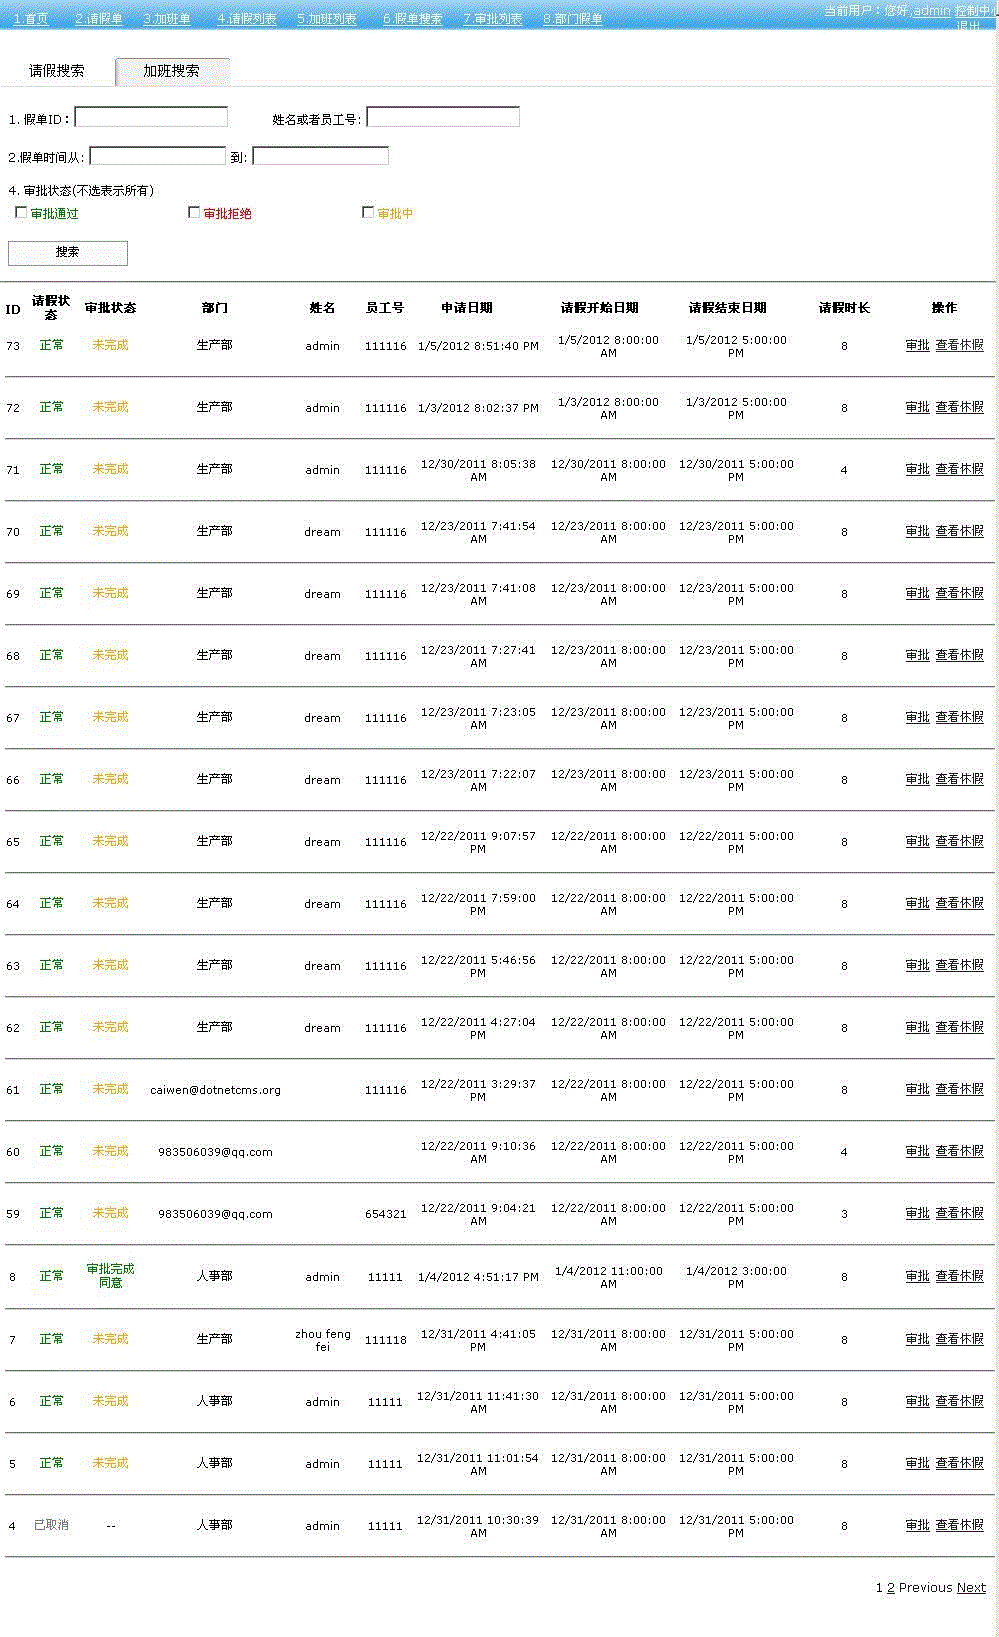The height and width of the screenshot is (1637, 999).
Task: Open 7.审批列表 from navigation bar
Action: pyautogui.click(x=493, y=19)
